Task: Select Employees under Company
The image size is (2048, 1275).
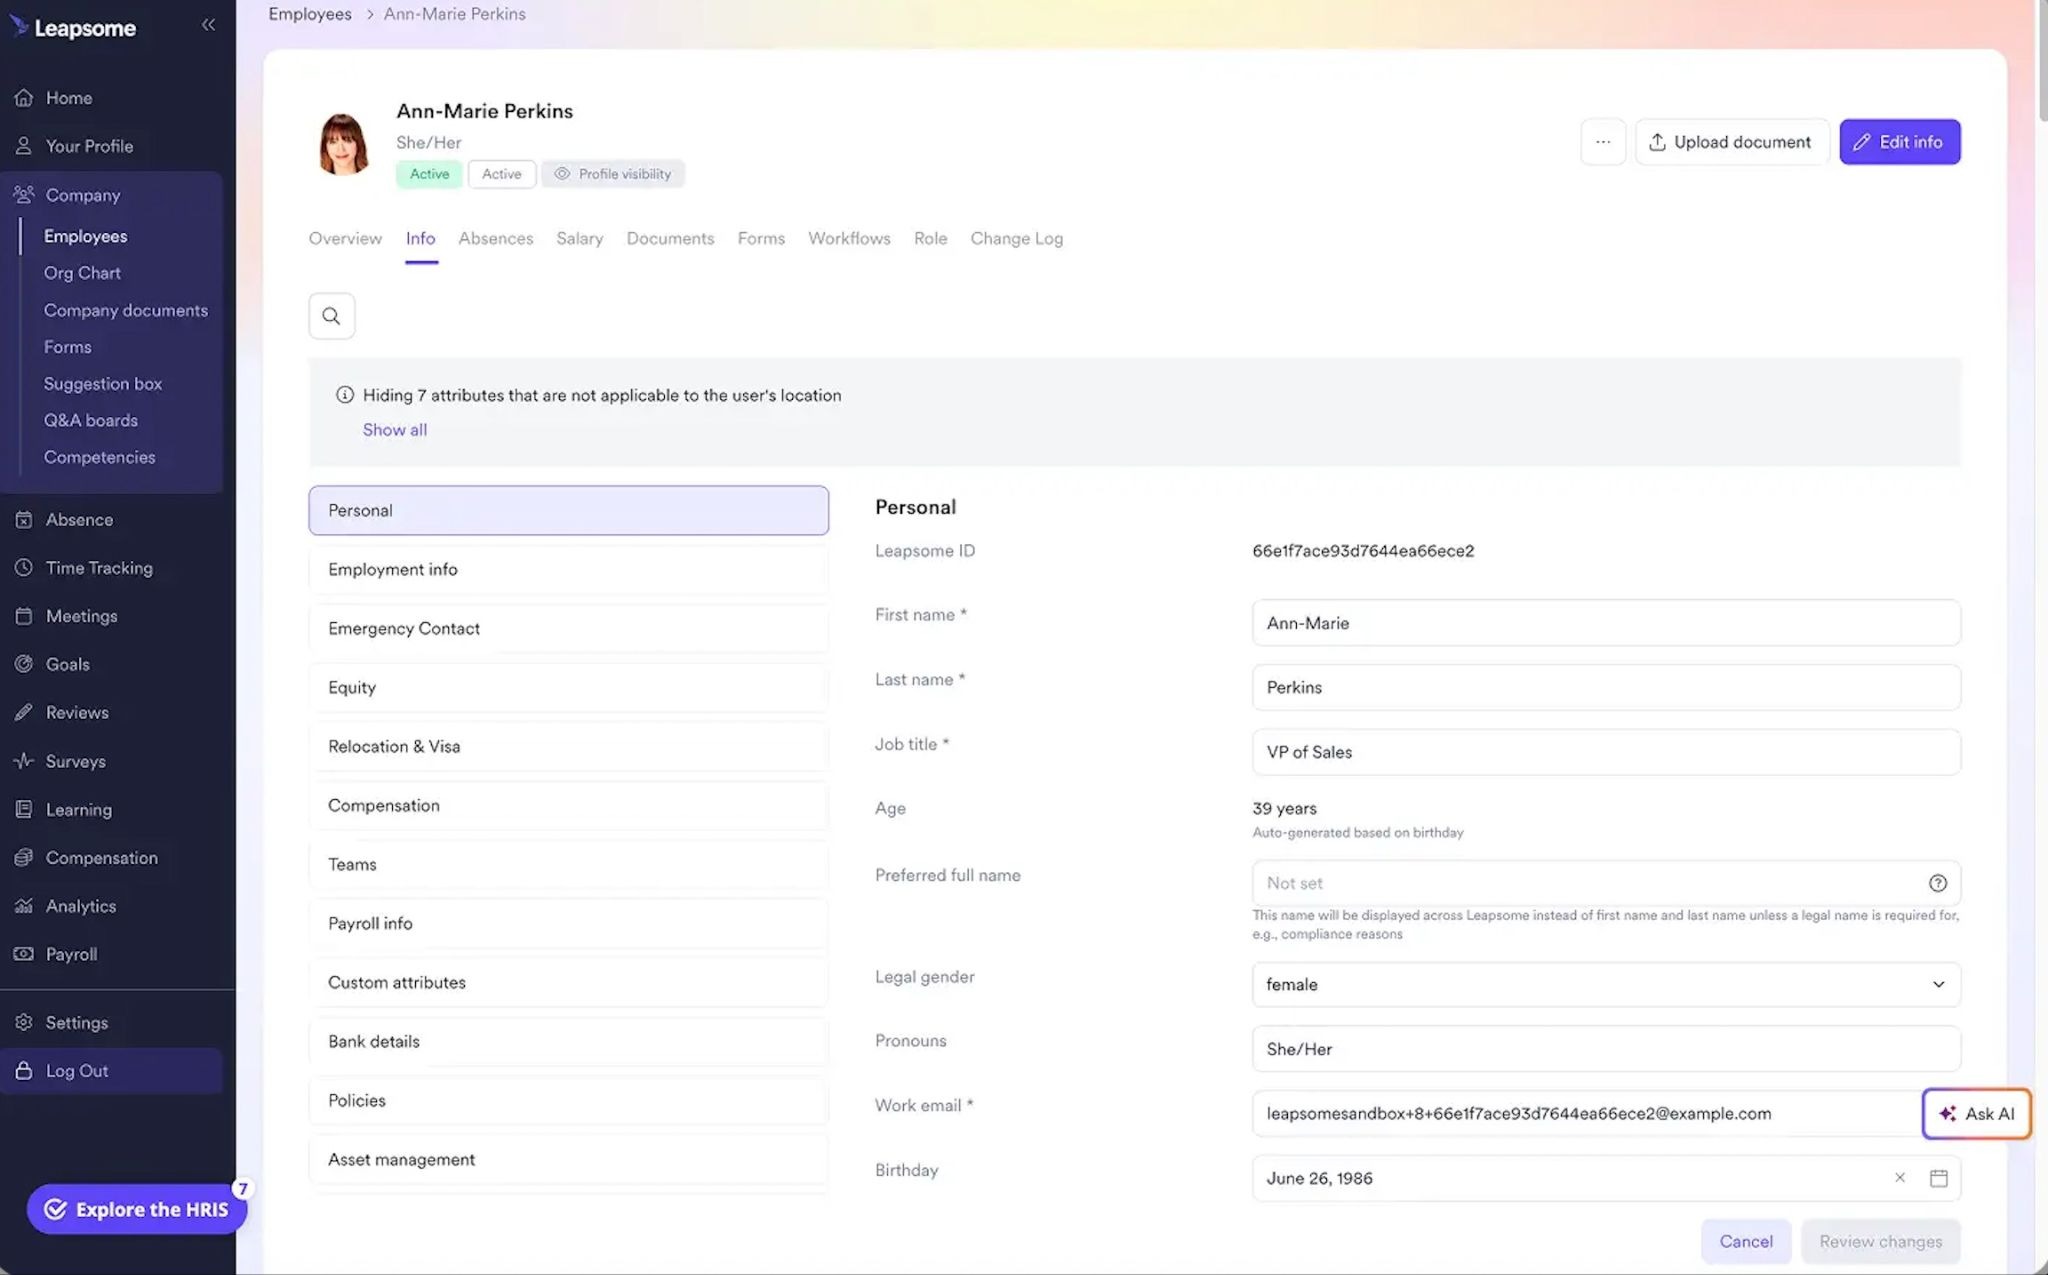Action: 85,236
